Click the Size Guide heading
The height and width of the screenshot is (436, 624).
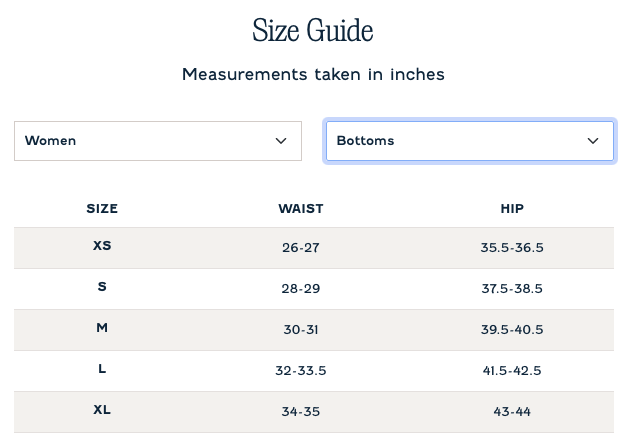[x=313, y=30]
